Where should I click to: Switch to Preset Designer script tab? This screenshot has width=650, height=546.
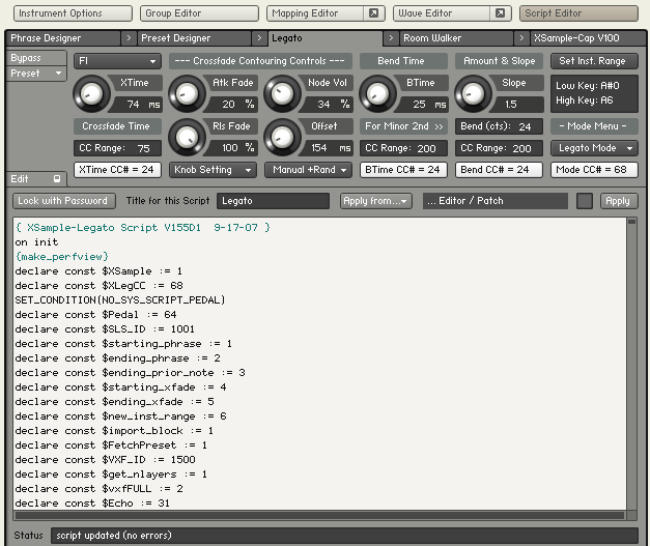194,38
